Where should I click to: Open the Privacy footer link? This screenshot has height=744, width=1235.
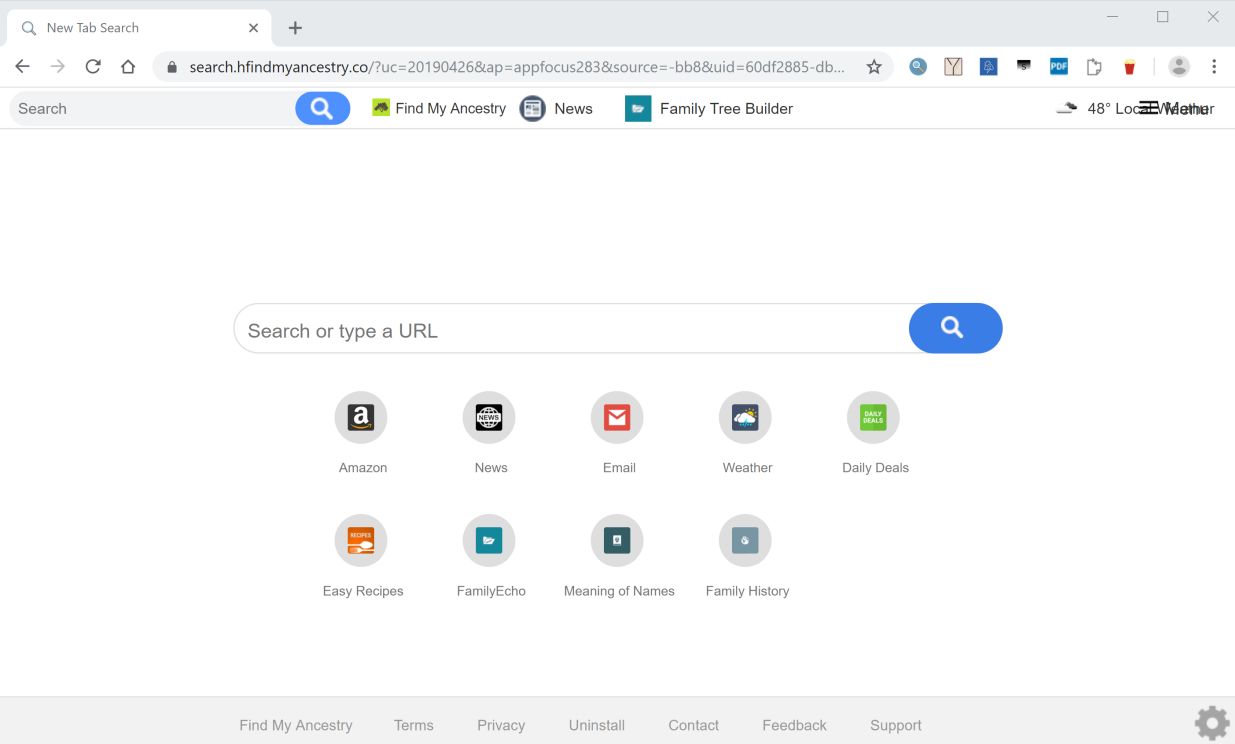501,725
